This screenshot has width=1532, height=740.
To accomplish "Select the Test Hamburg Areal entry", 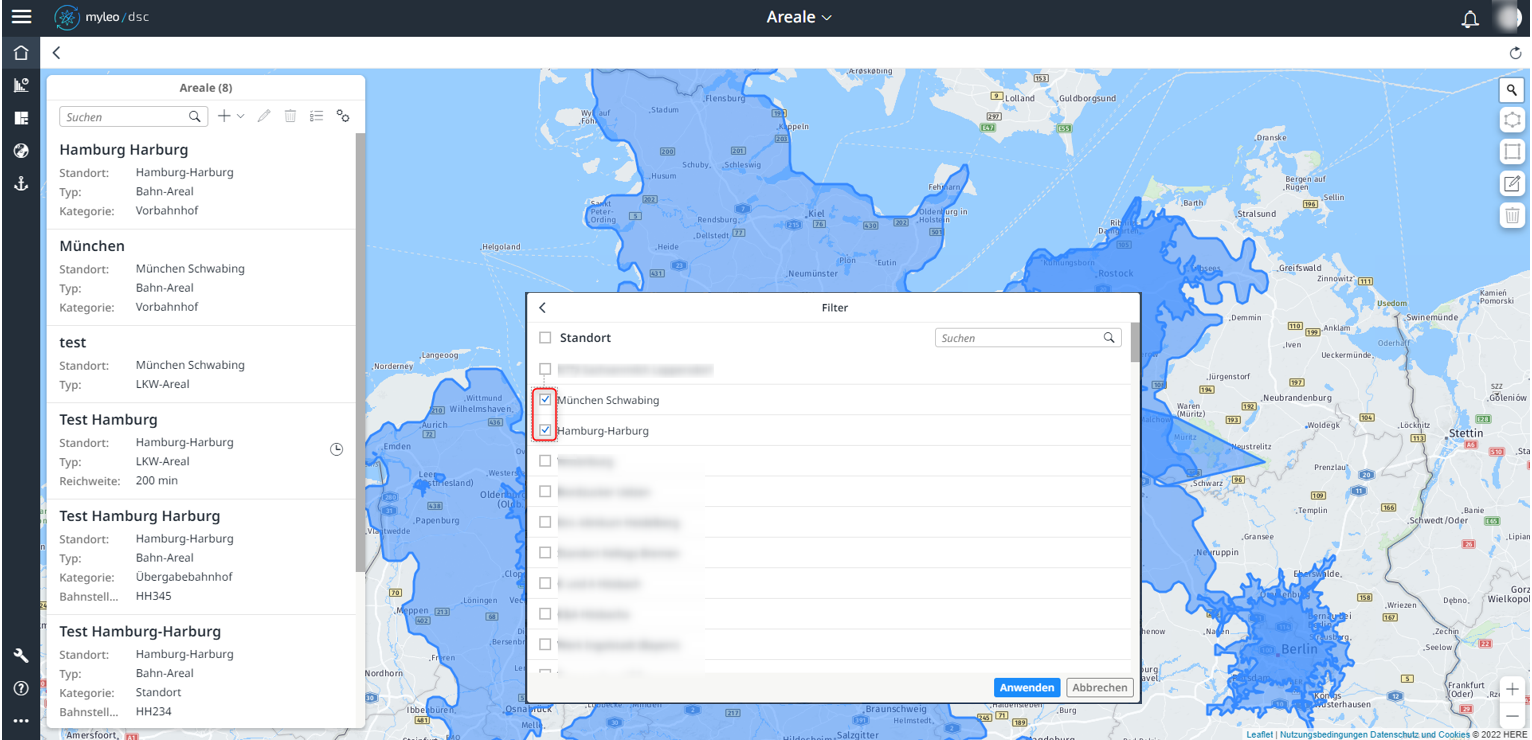I will tap(201, 451).
